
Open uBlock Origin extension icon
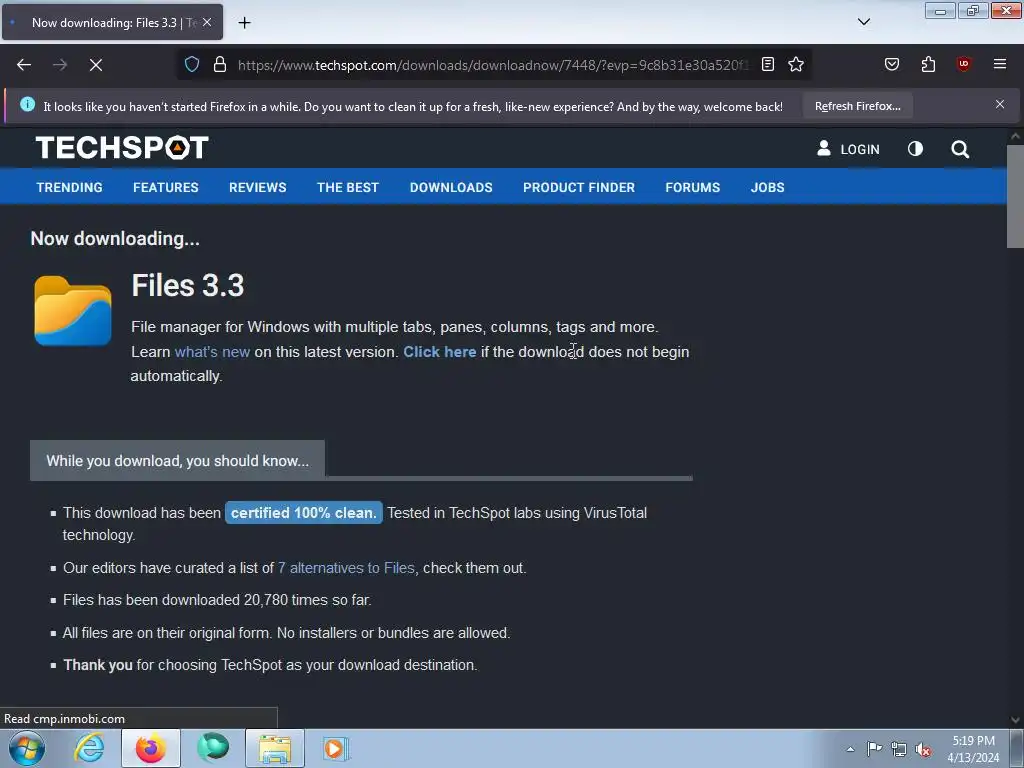(963, 64)
